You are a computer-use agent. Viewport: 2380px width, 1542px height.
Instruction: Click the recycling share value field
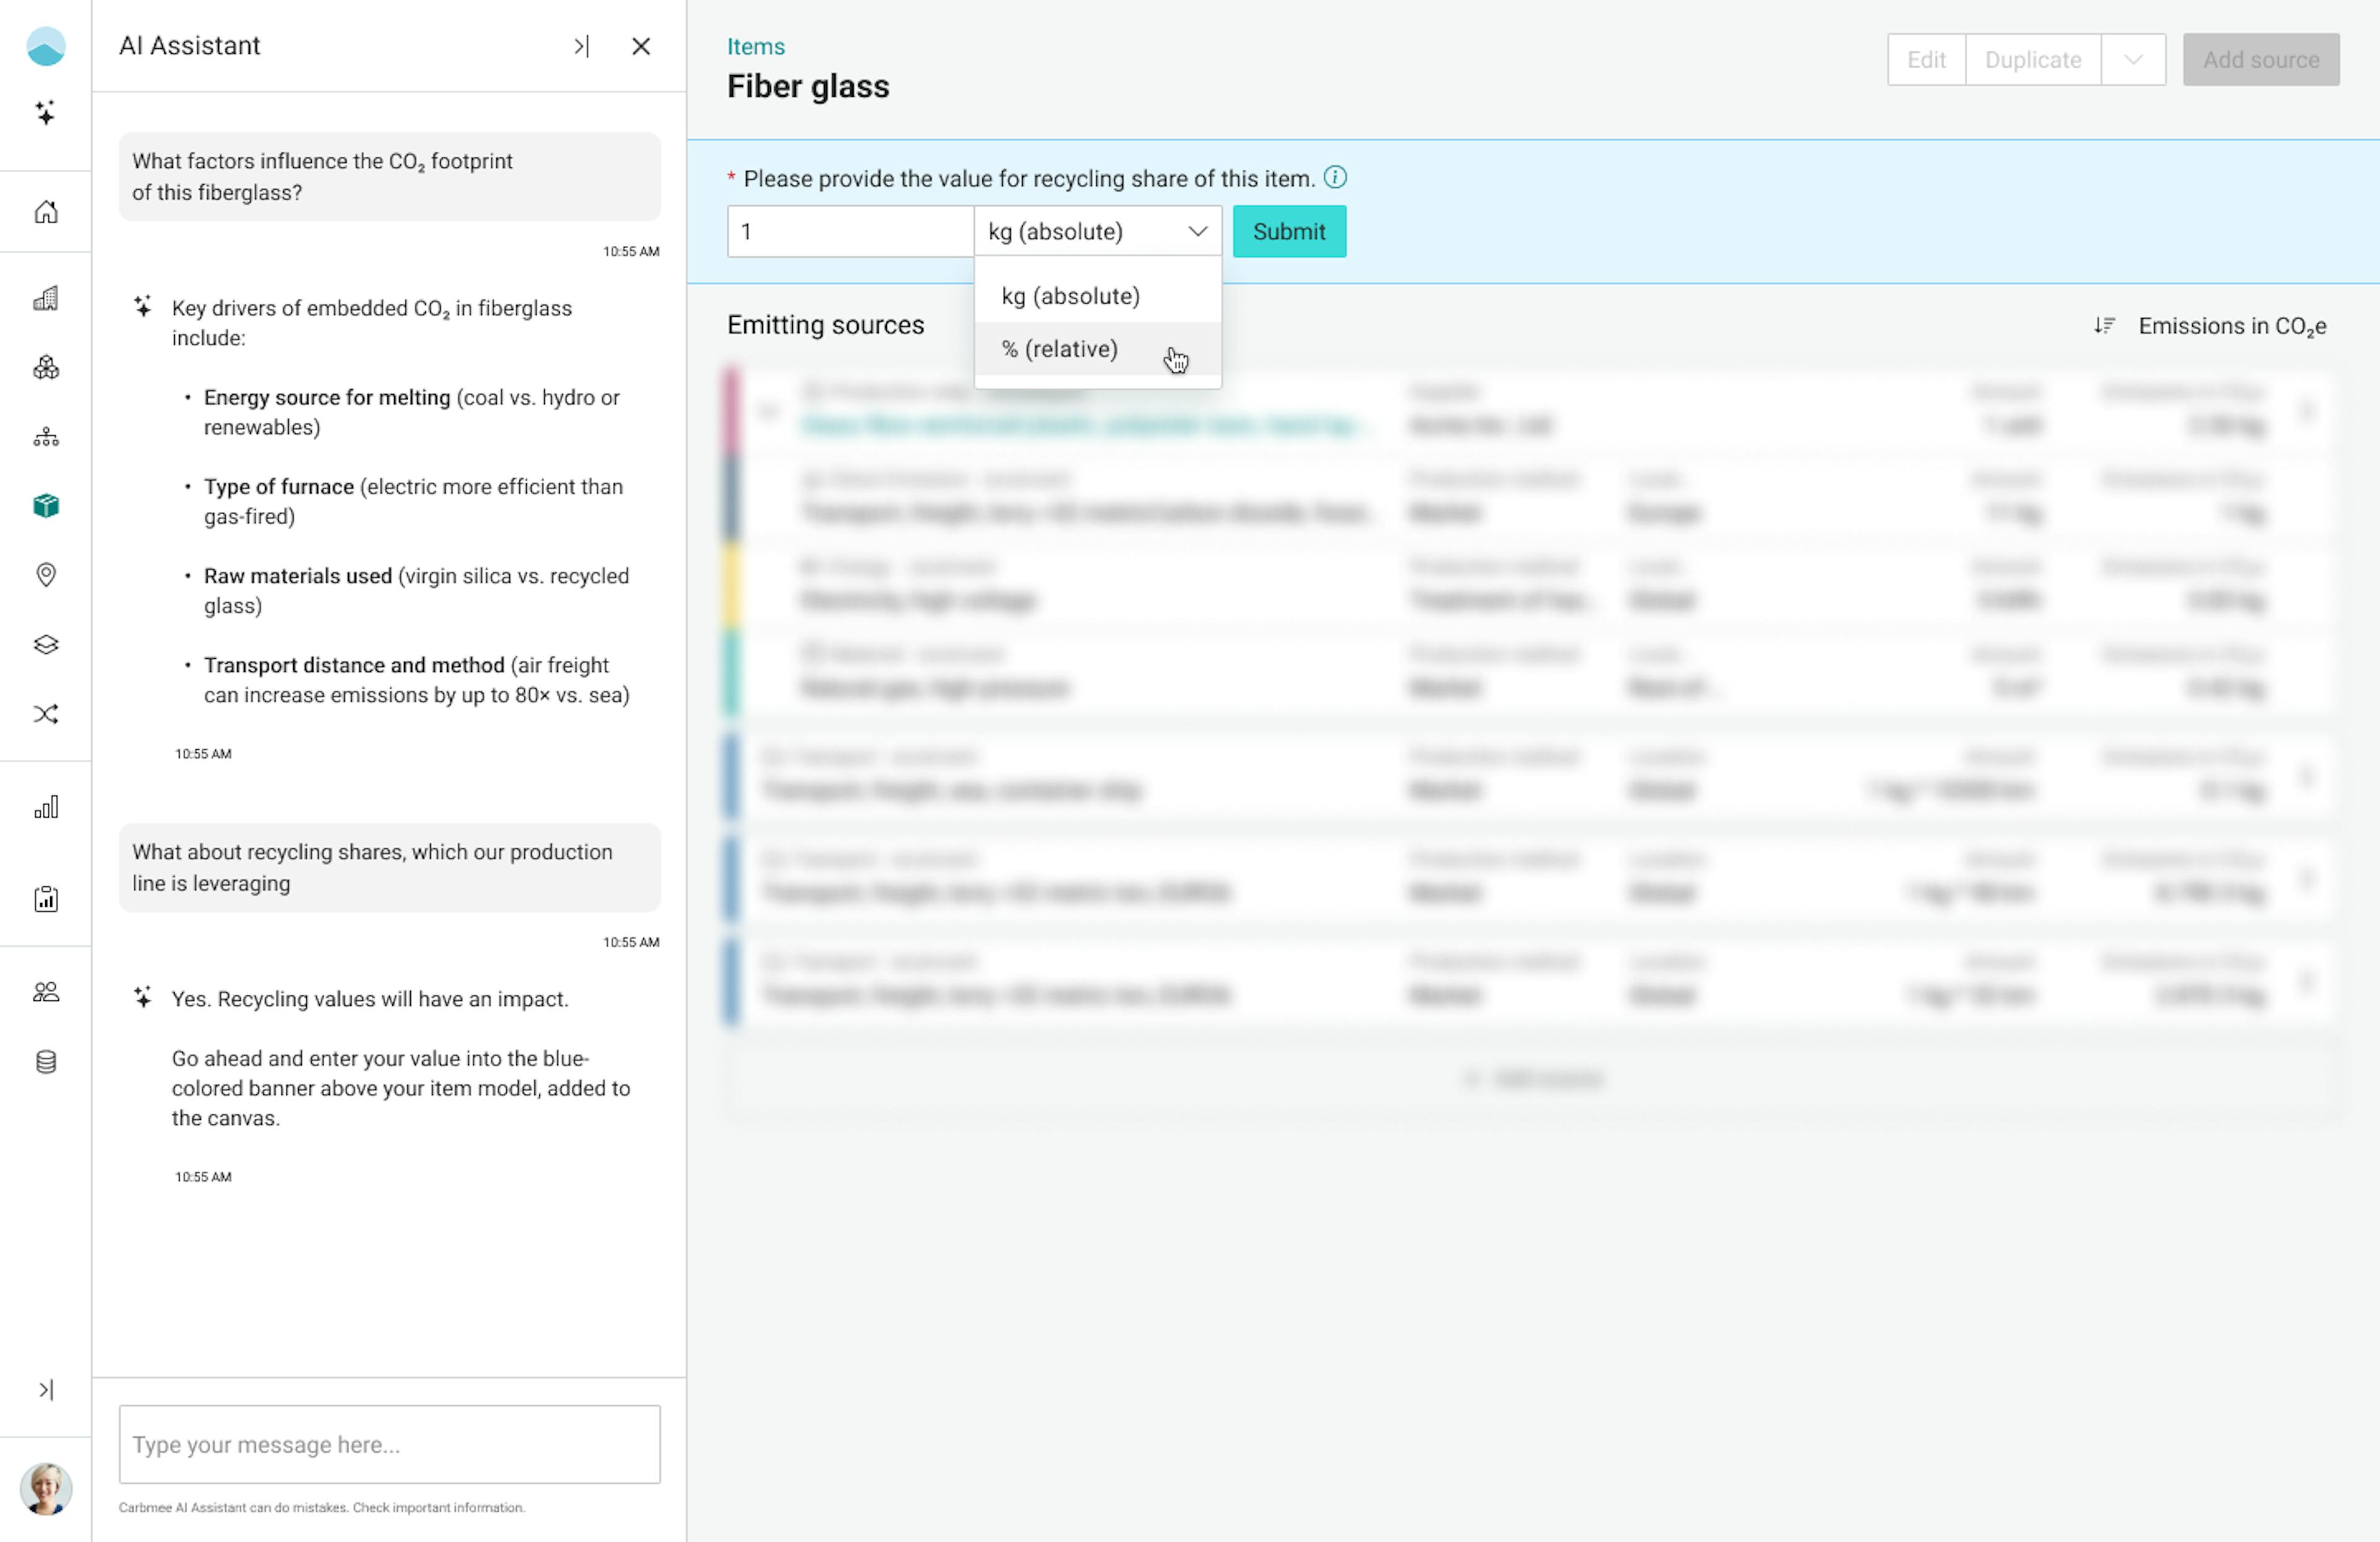(x=850, y=232)
